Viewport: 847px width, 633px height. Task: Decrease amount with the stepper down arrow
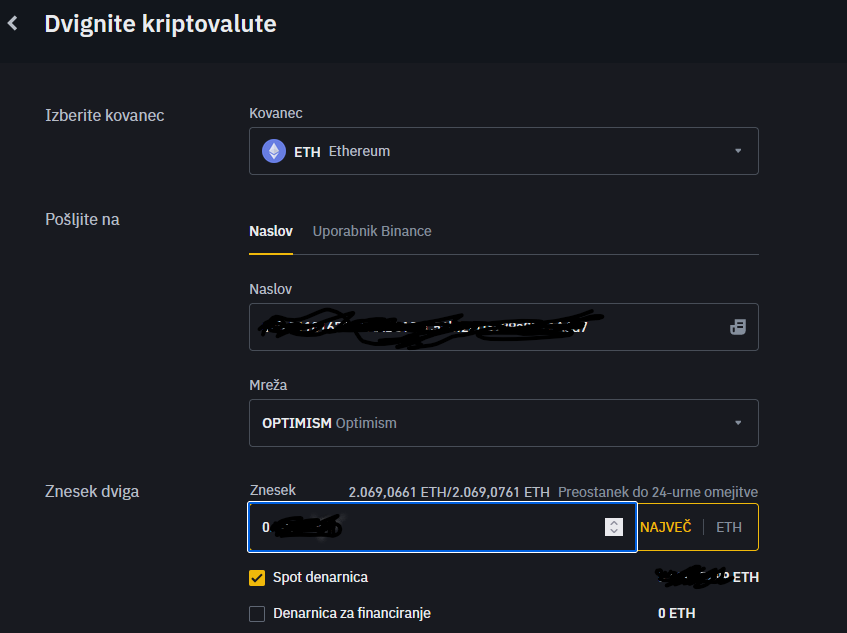click(614, 531)
